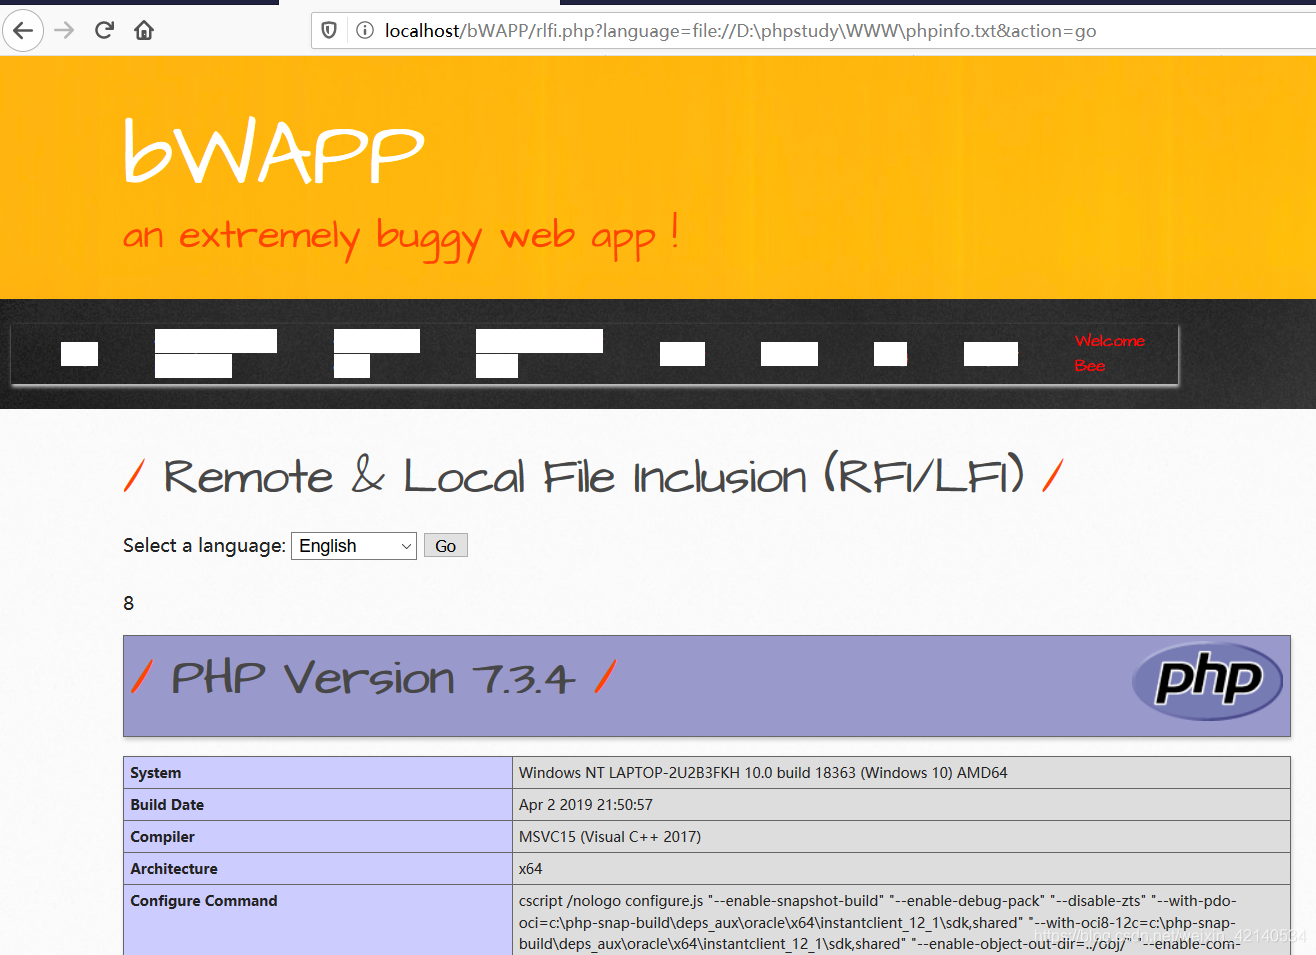Click the tracking protection shield icon
The height and width of the screenshot is (955, 1316).
click(x=329, y=30)
